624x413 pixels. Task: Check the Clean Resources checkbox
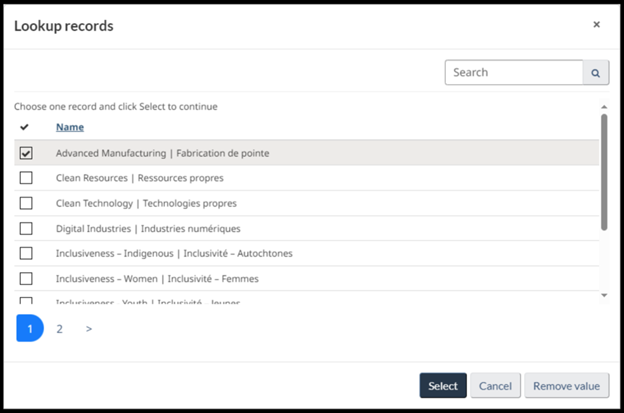coord(26,178)
